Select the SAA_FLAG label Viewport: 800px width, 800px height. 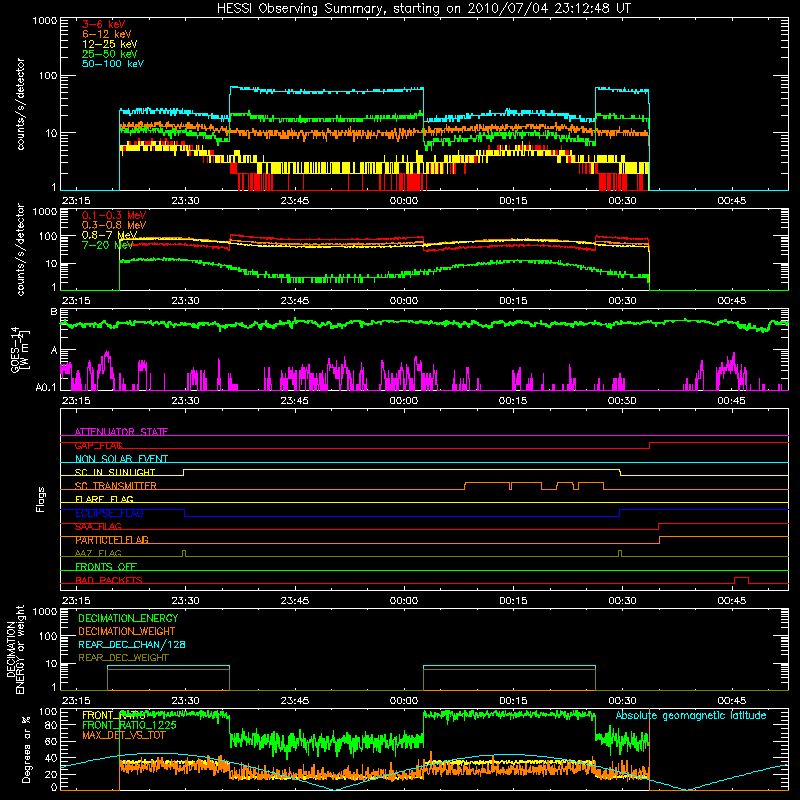(x=98, y=526)
